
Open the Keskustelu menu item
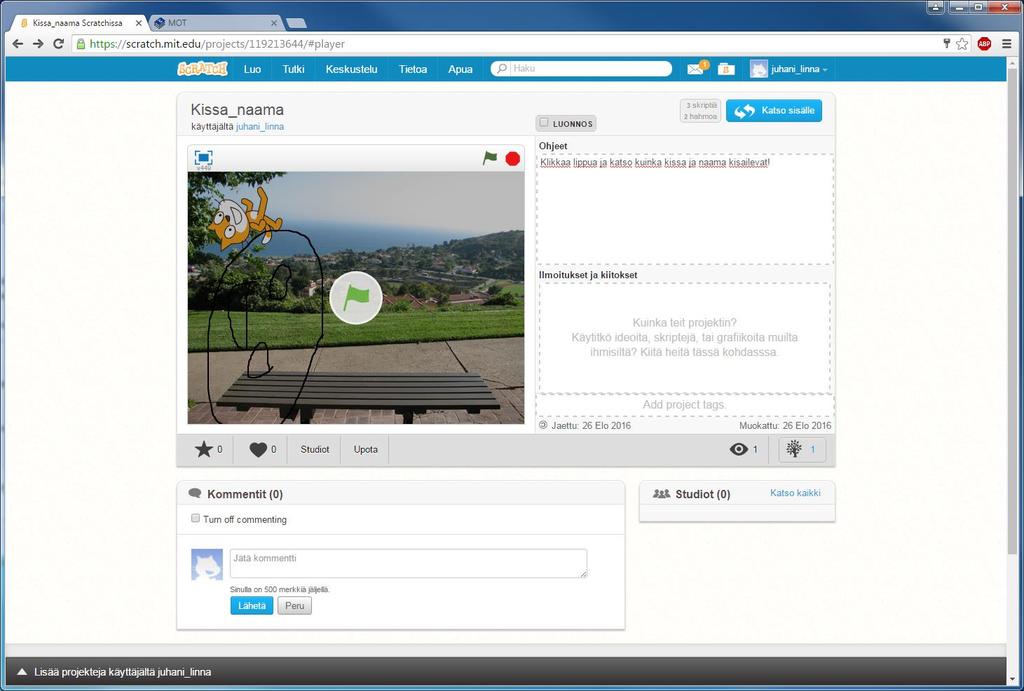(351, 69)
